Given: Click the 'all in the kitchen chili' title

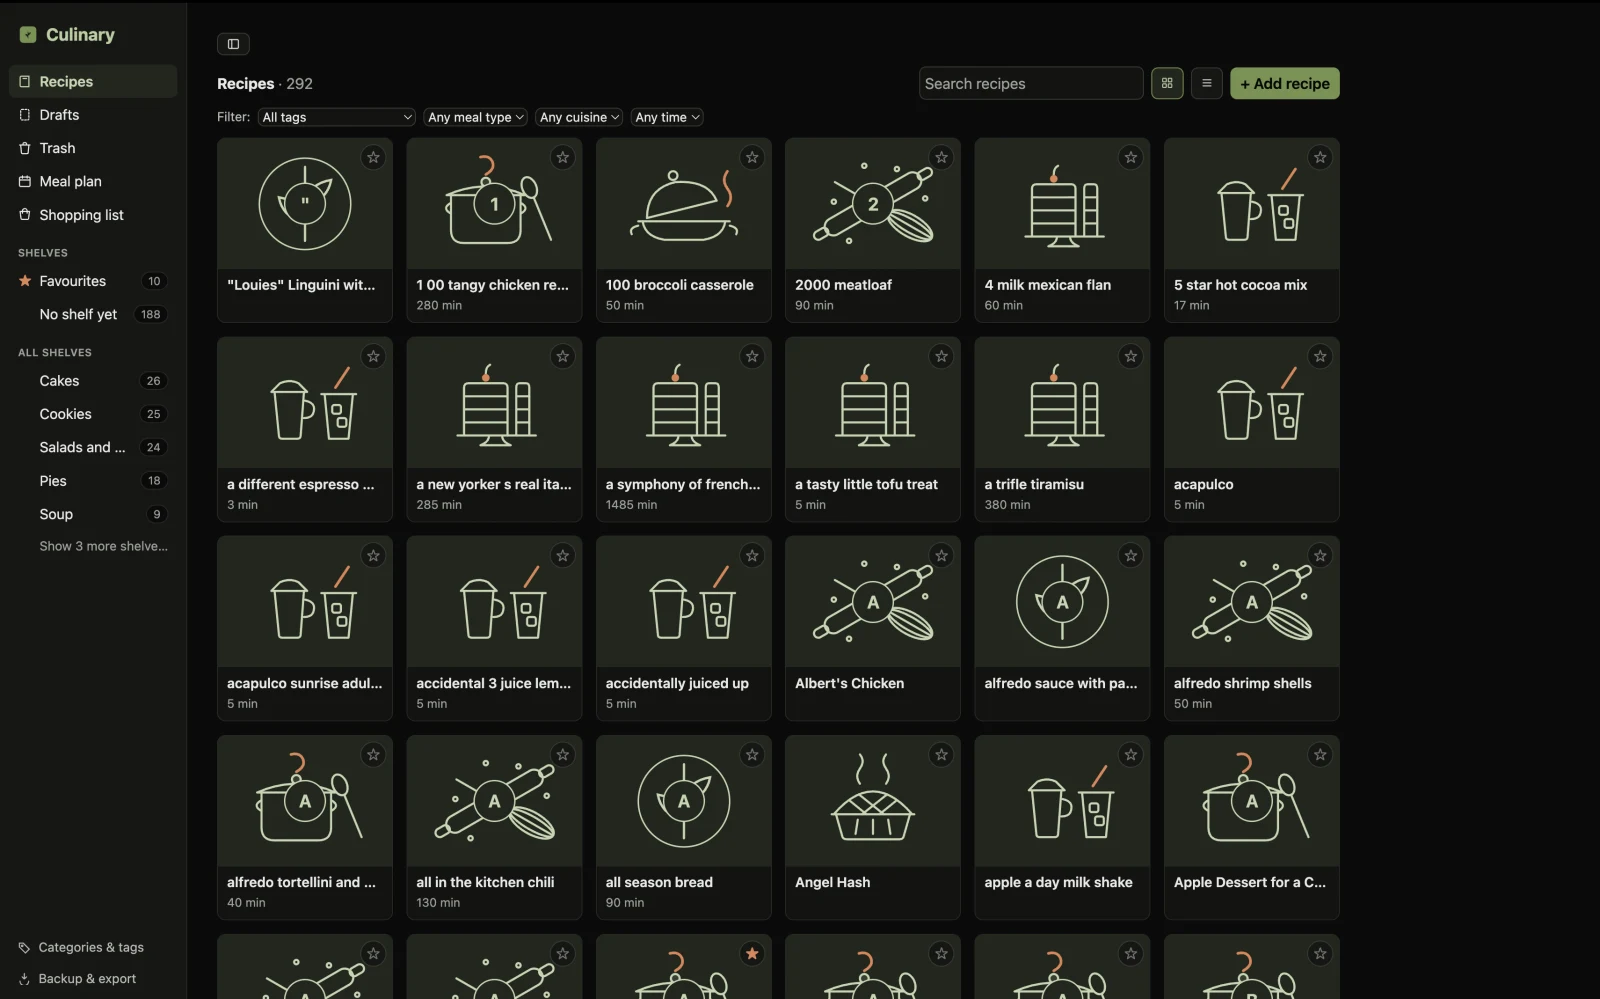Looking at the screenshot, I should tap(485, 882).
